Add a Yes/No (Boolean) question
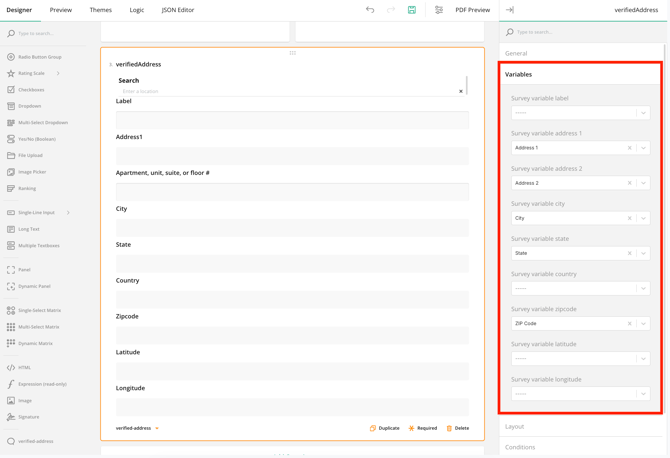The width and height of the screenshot is (670, 458). click(x=31, y=139)
